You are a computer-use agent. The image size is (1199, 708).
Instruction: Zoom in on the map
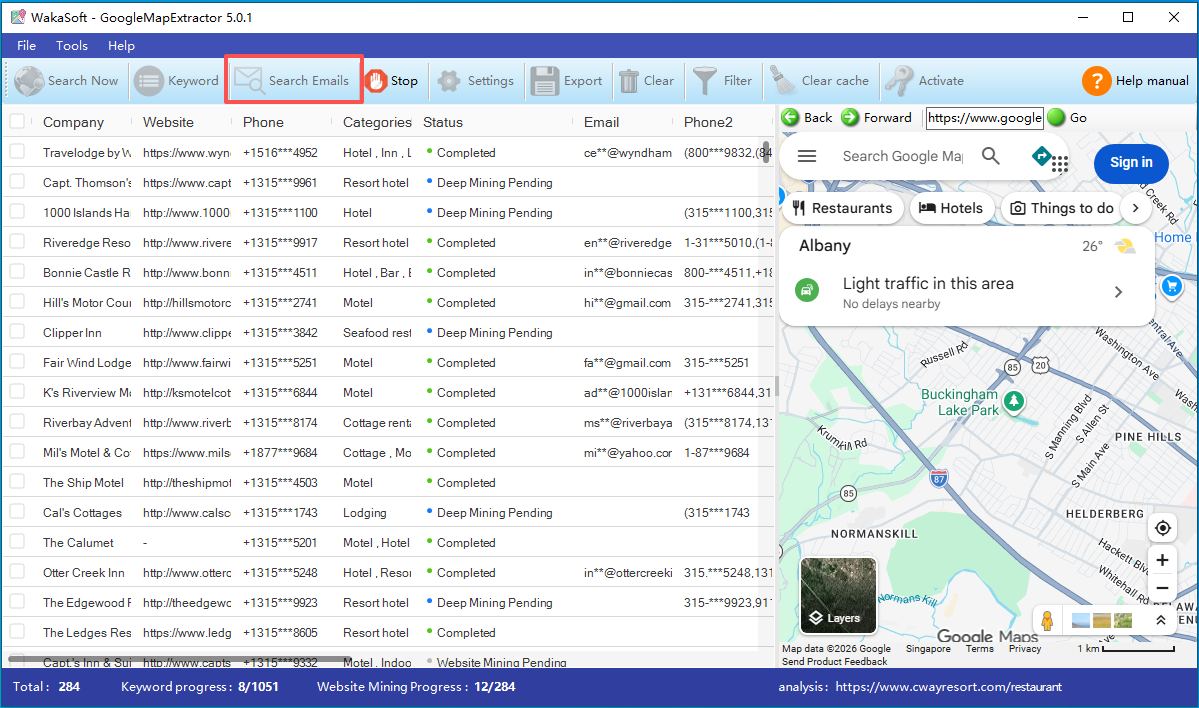tap(1162, 560)
